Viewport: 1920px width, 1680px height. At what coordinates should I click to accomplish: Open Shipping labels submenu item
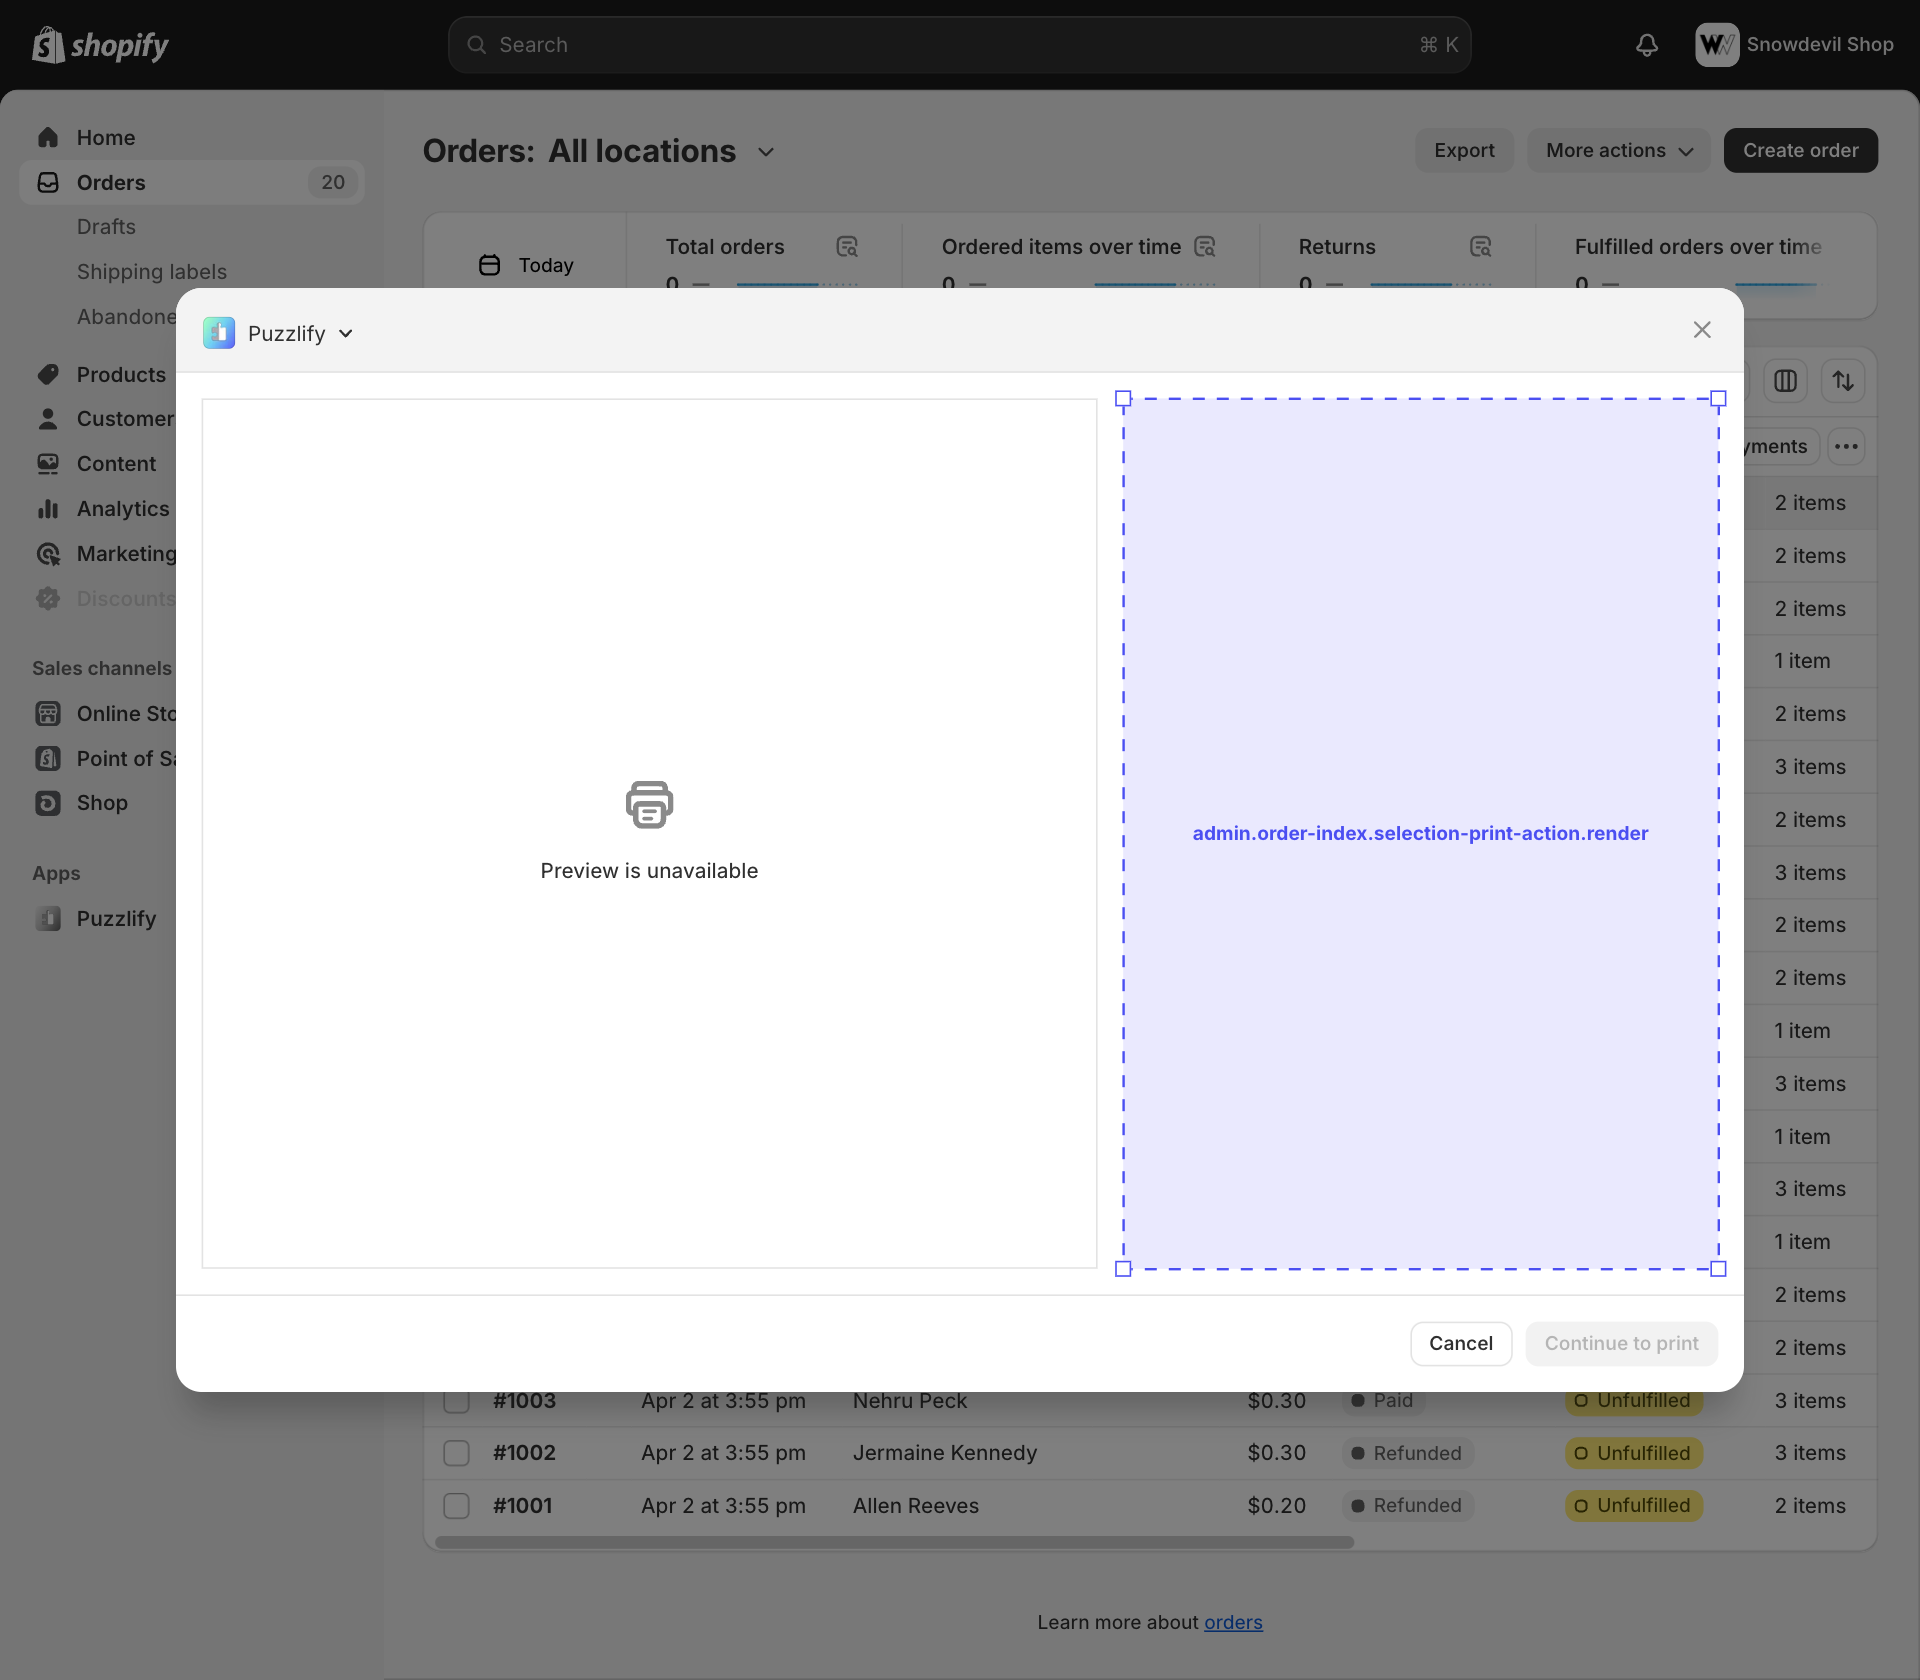[x=152, y=272]
